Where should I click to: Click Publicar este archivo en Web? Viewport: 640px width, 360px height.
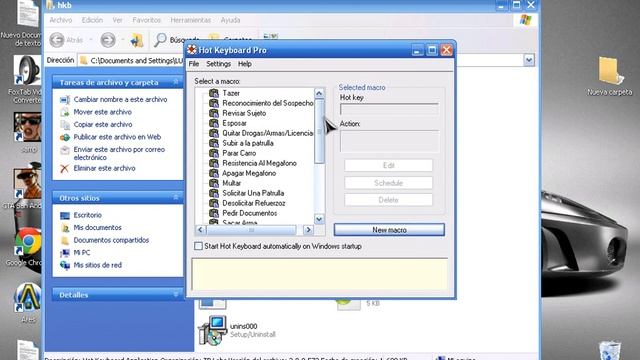(x=117, y=137)
